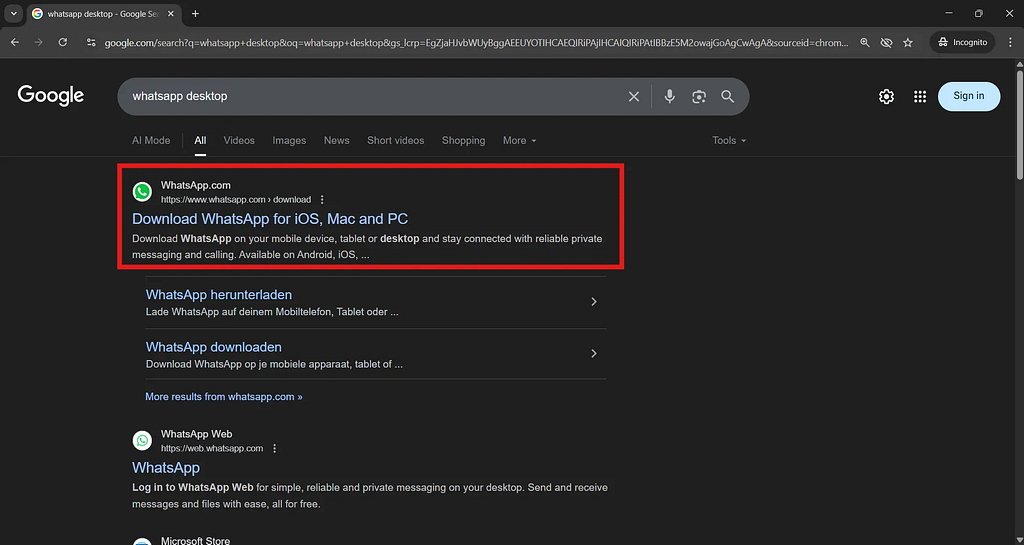Viewport: 1024px width, 545px height.
Task: Search by image with camera lens icon
Action: (699, 97)
